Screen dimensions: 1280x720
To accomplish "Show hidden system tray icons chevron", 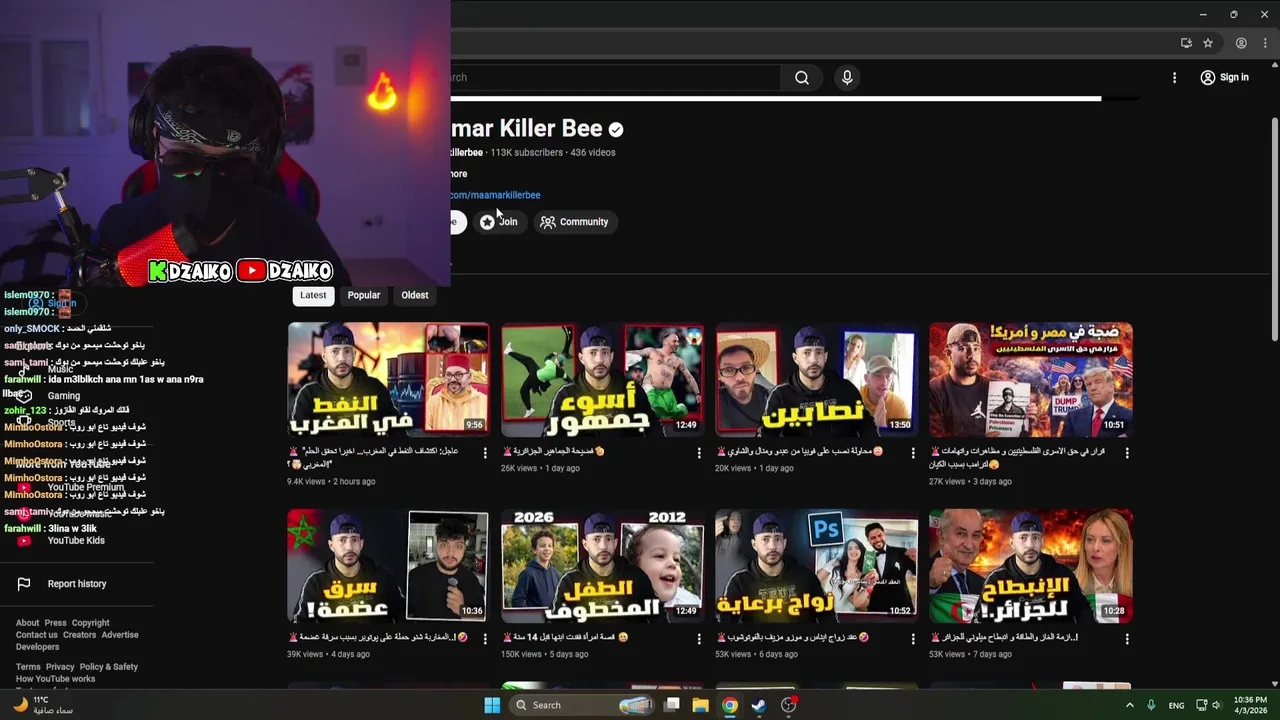I will pos(1130,705).
